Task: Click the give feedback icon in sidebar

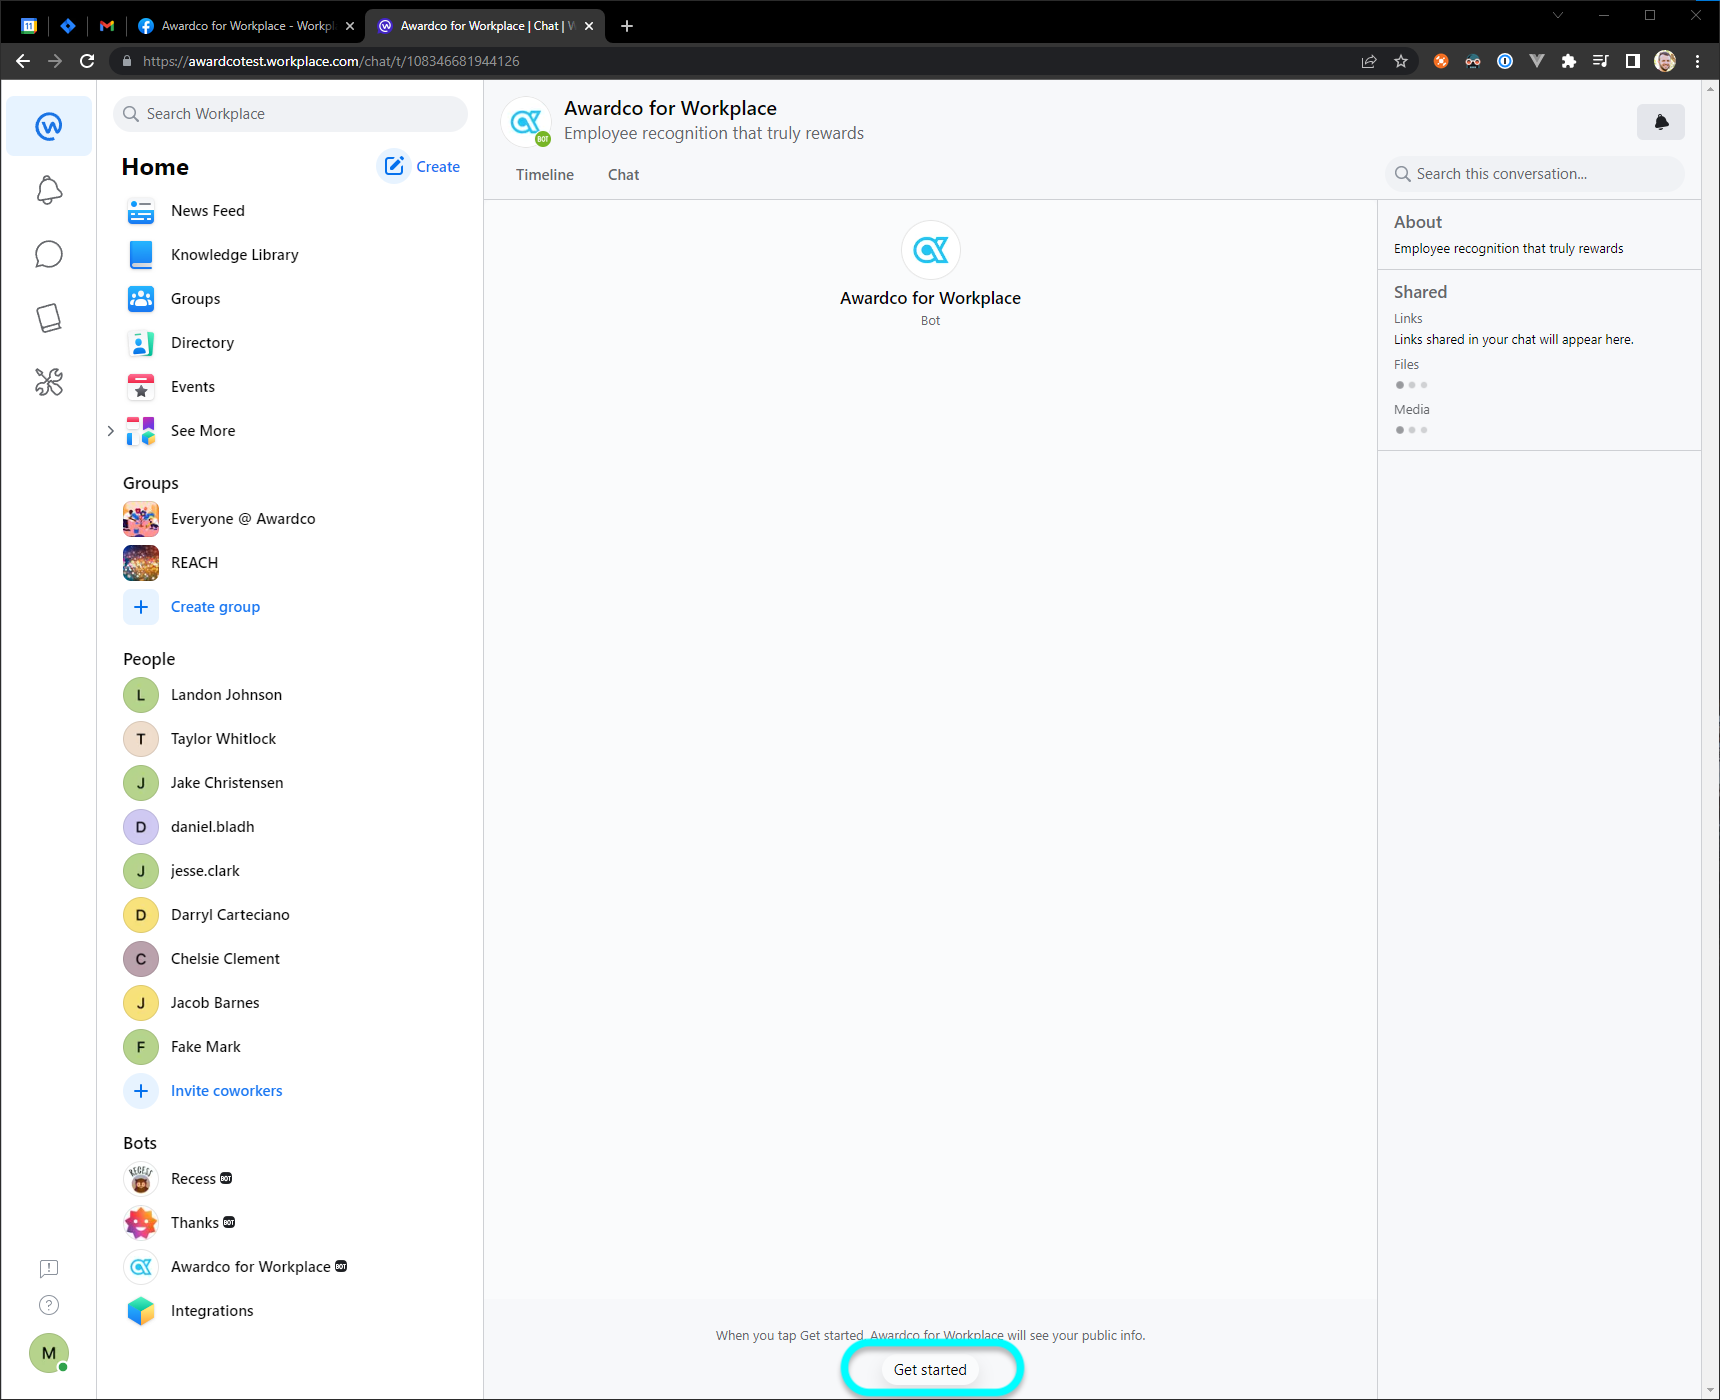Action: tap(49, 1269)
